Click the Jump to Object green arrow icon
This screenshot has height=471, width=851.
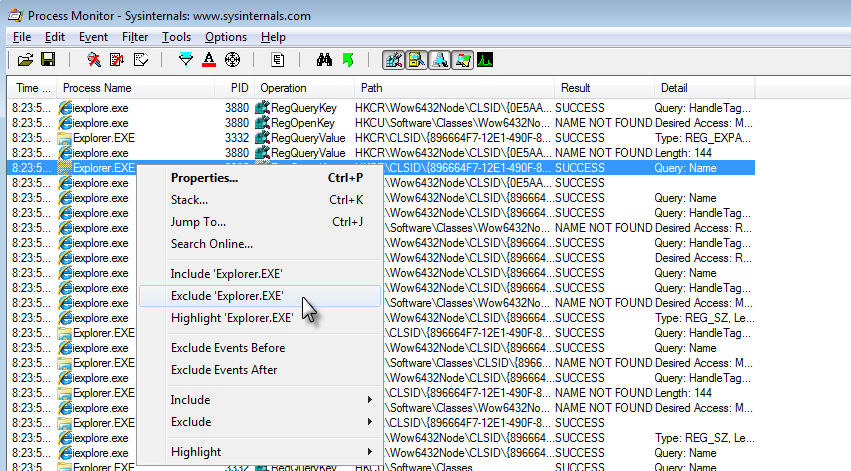[x=348, y=60]
